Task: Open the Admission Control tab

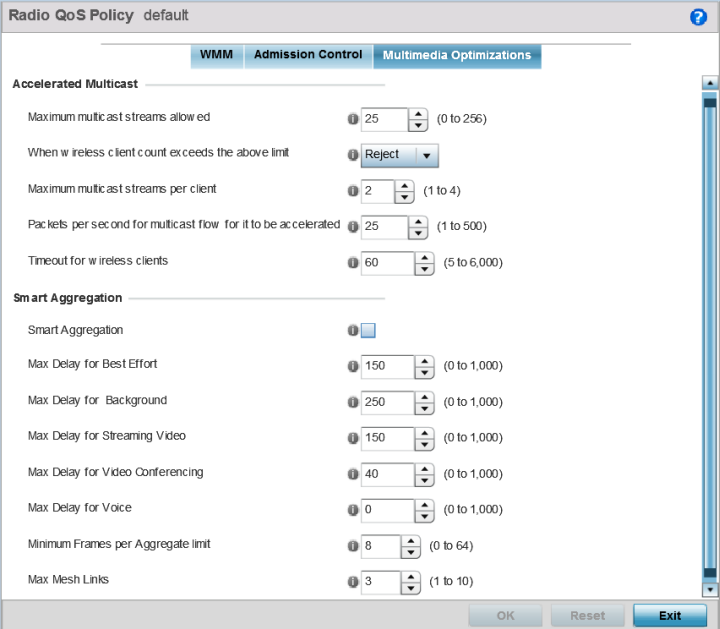Action: pos(308,55)
